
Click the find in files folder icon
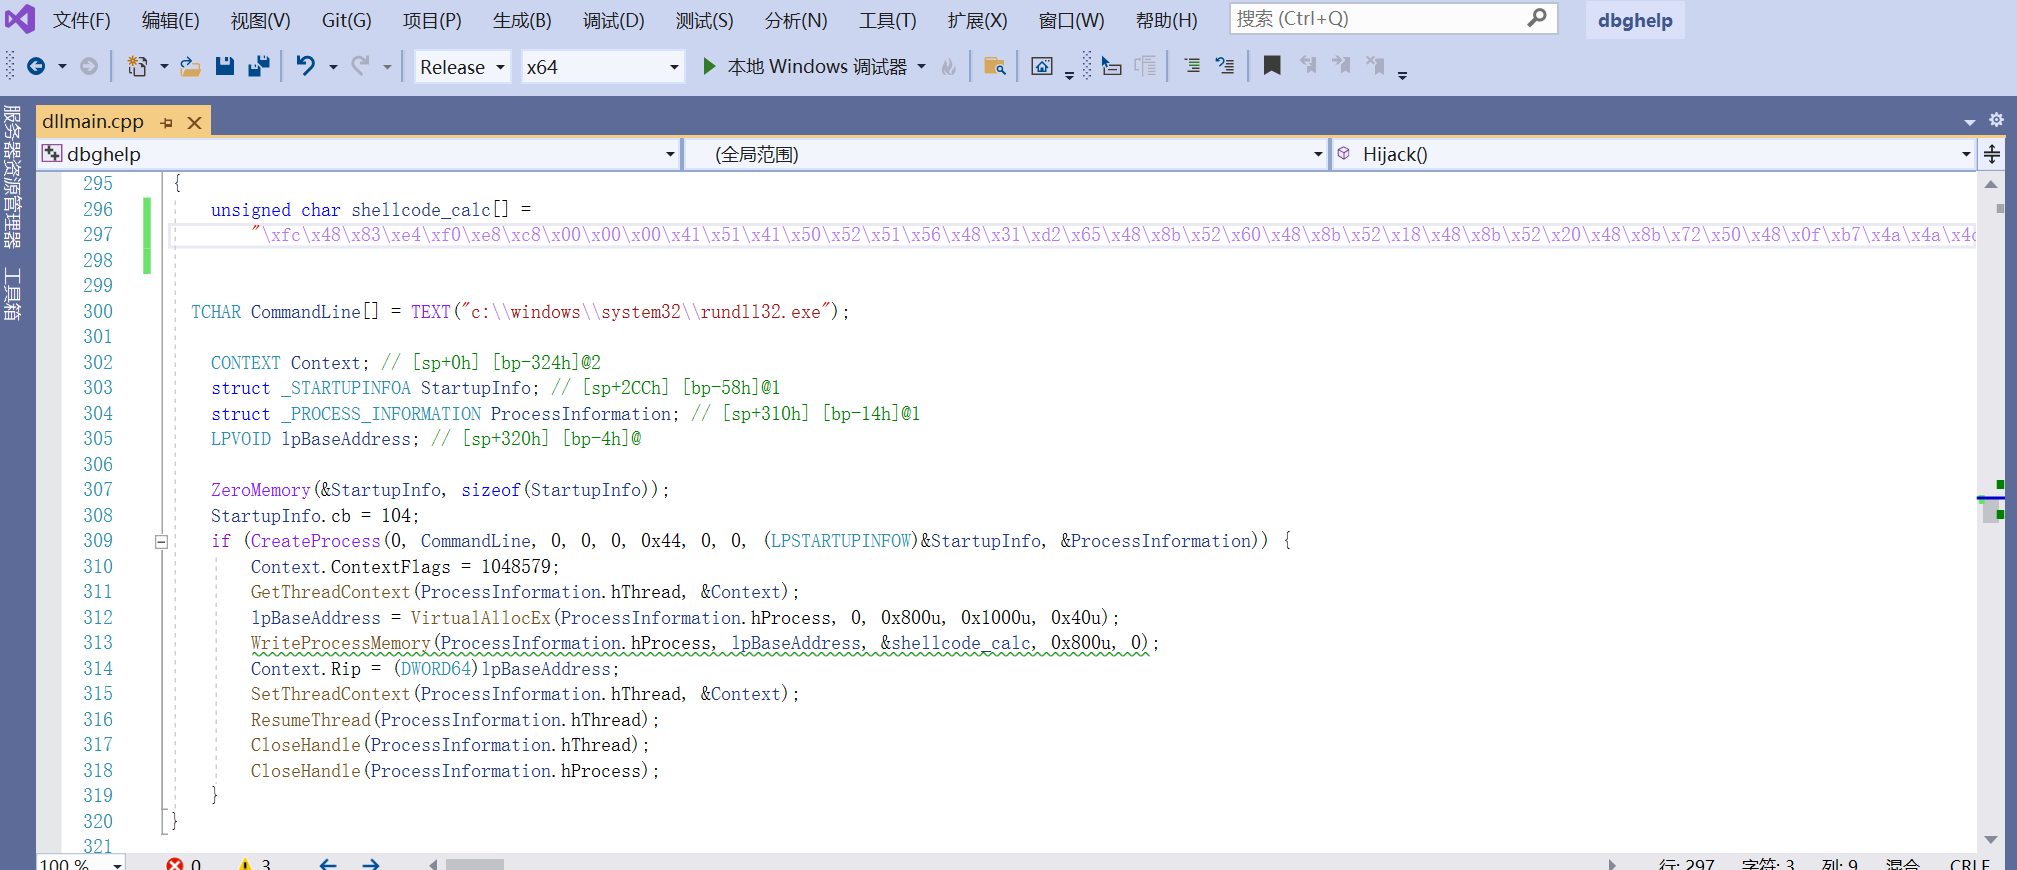994,66
